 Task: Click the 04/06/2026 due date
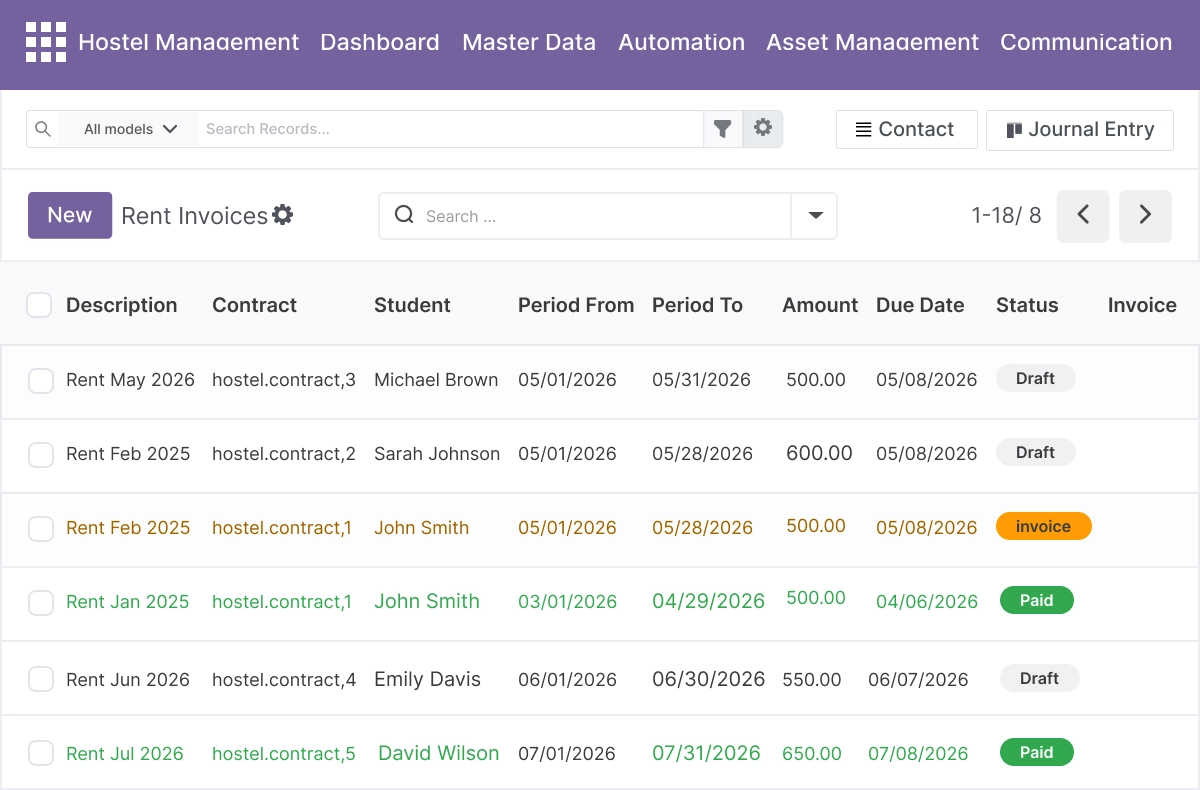point(927,602)
